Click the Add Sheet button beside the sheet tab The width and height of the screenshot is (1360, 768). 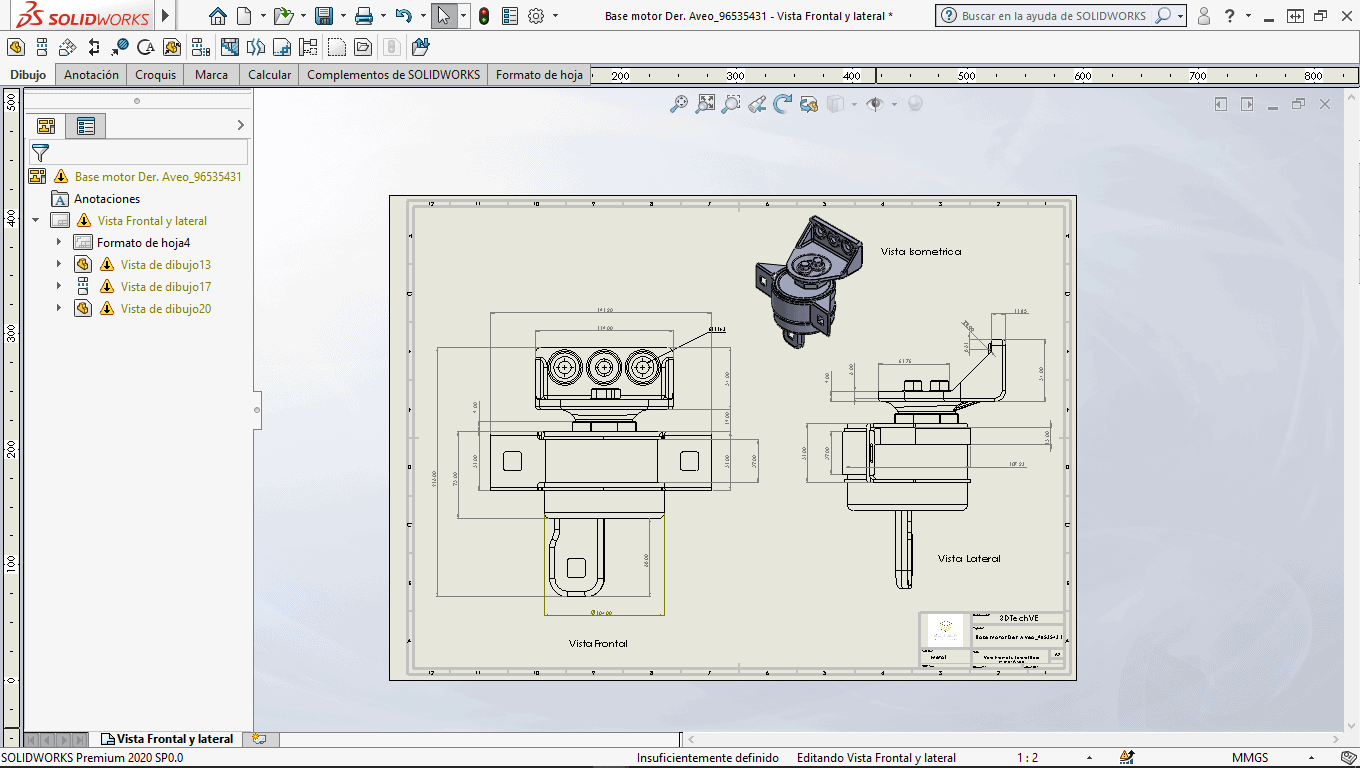[x=260, y=739]
